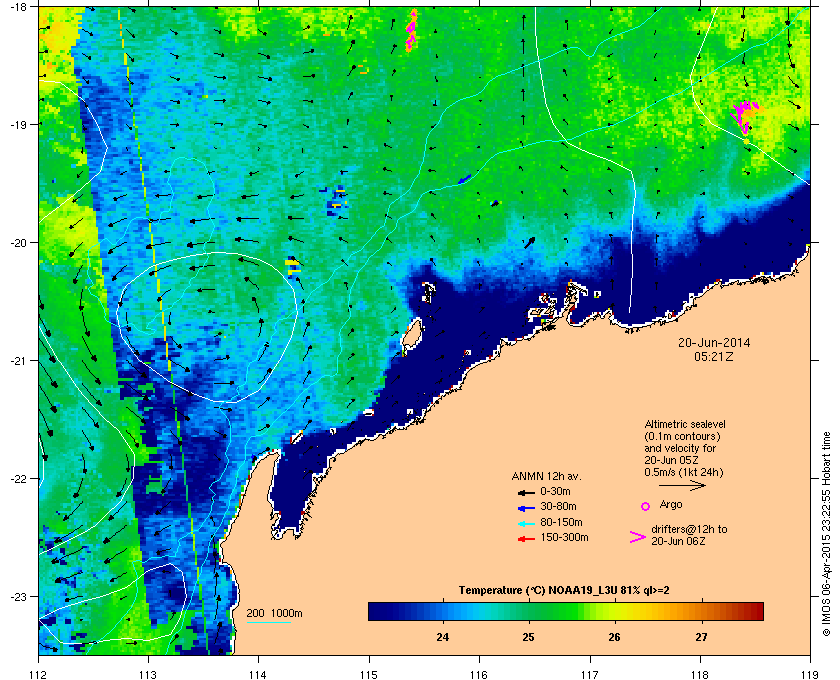
Task: Click the latitude label -19
Action: (19, 125)
